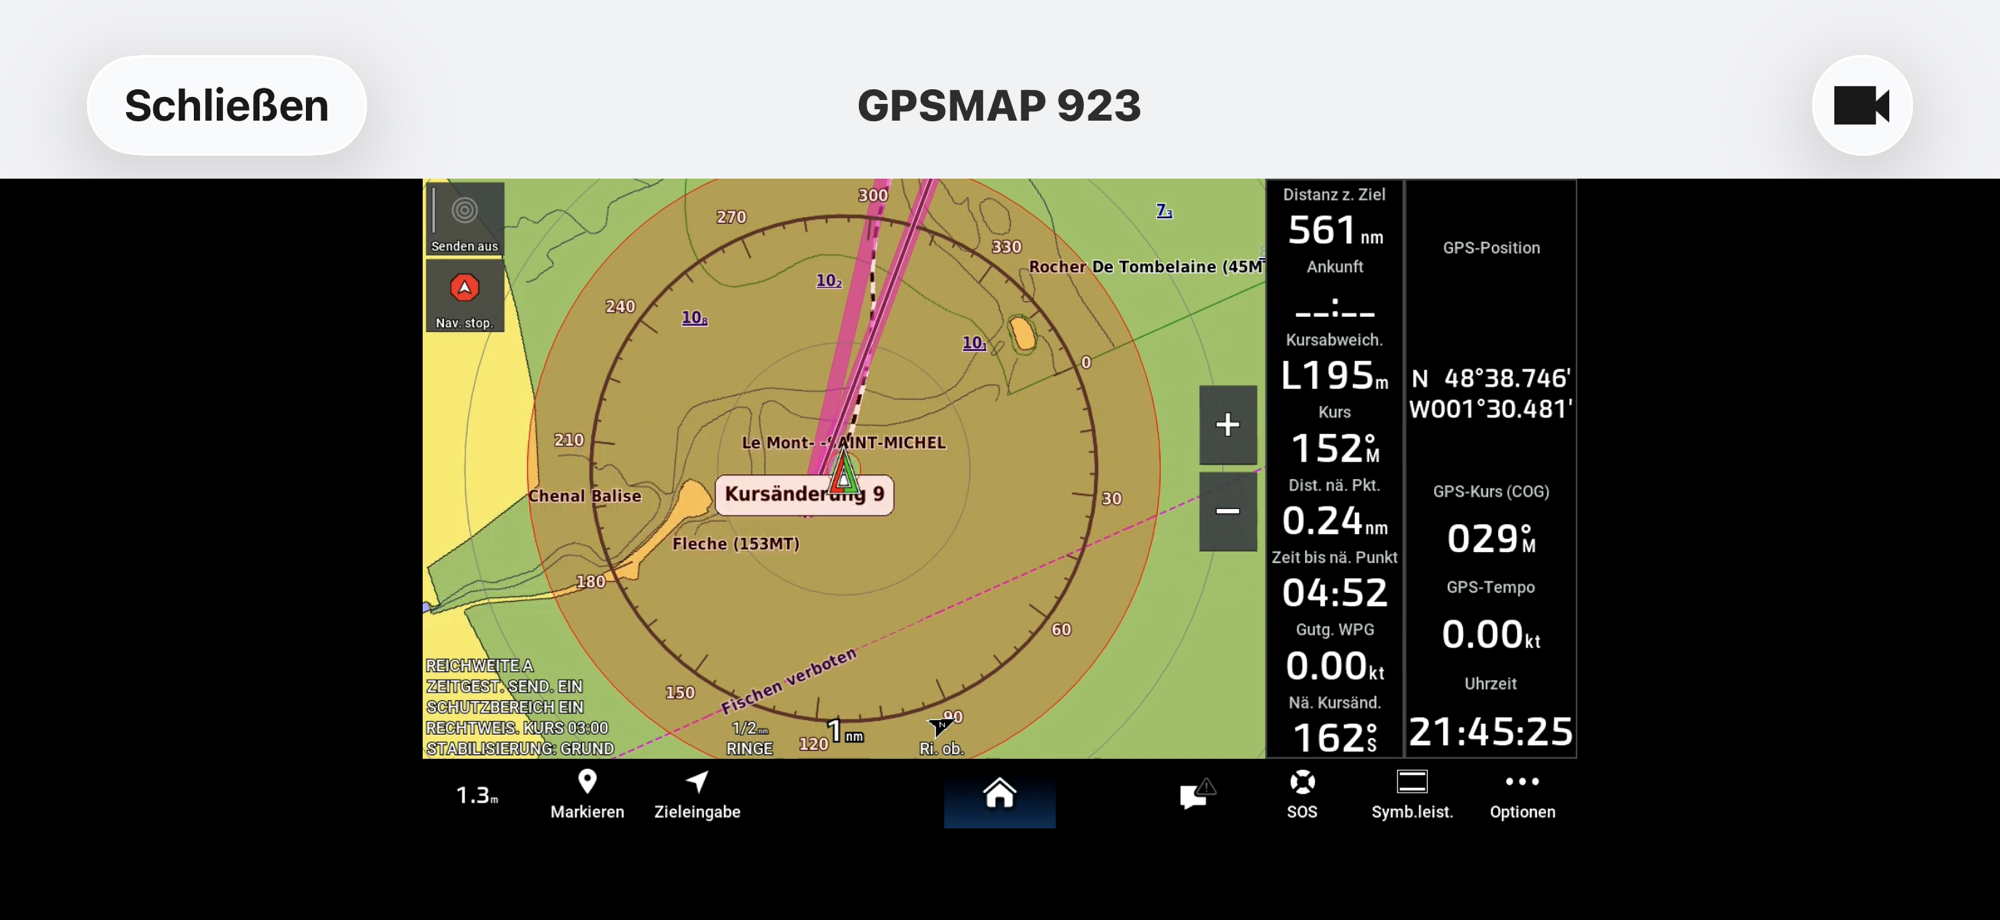The height and width of the screenshot is (920, 2000).
Task: Tap the Uhrzeit 21:45:25 clock
Action: [x=1490, y=732]
